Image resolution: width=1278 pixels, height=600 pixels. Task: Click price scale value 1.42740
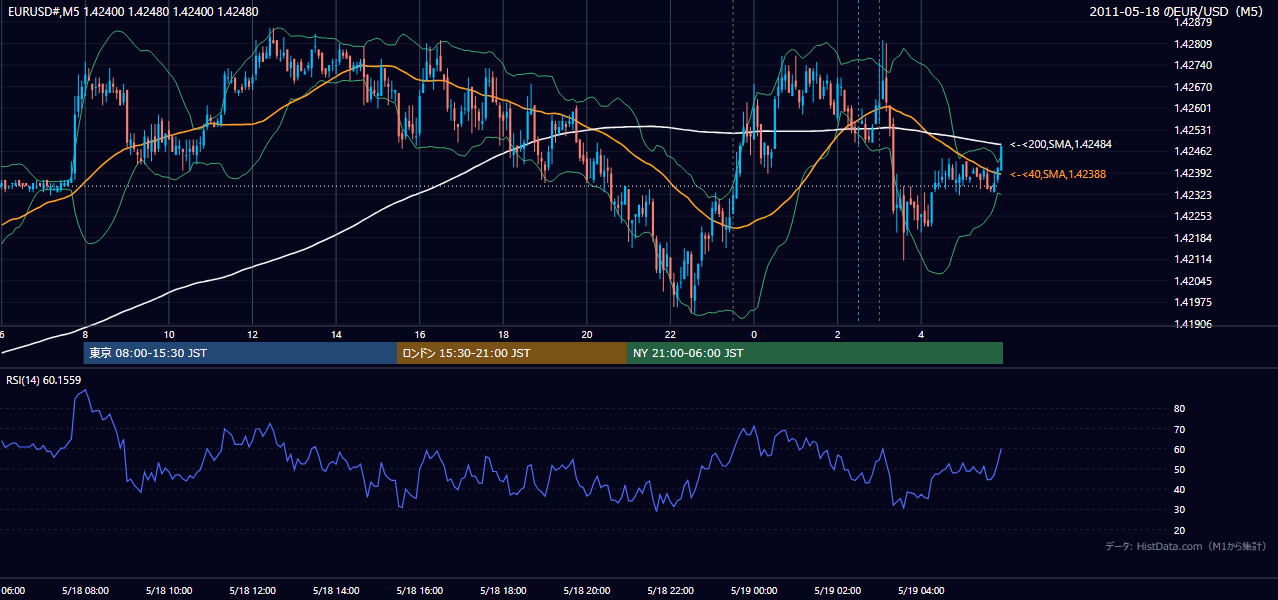[1194, 65]
